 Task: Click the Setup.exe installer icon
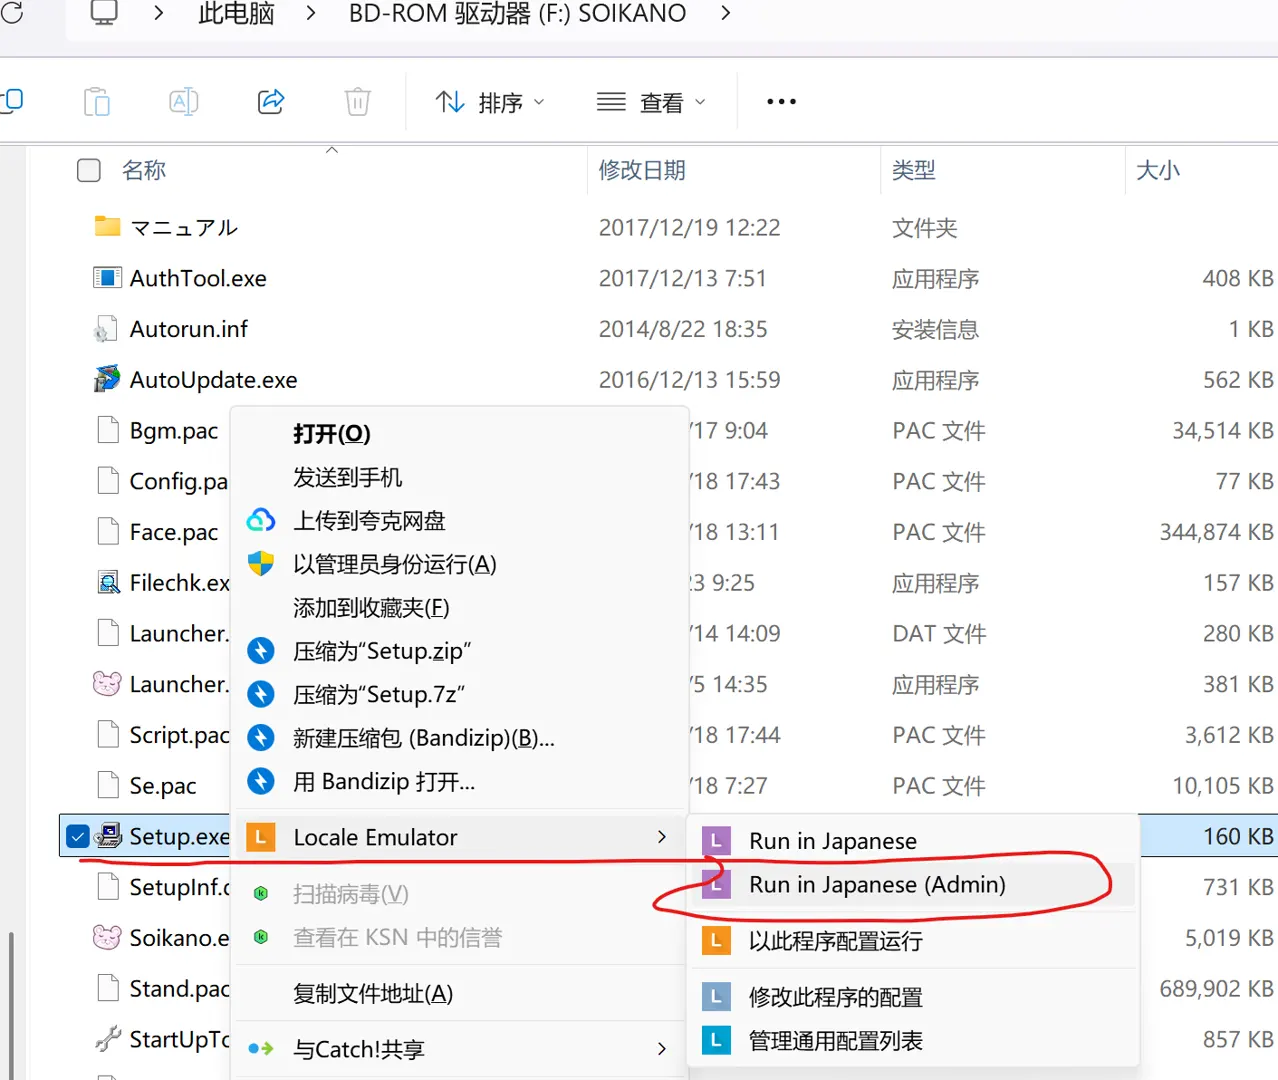(109, 835)
